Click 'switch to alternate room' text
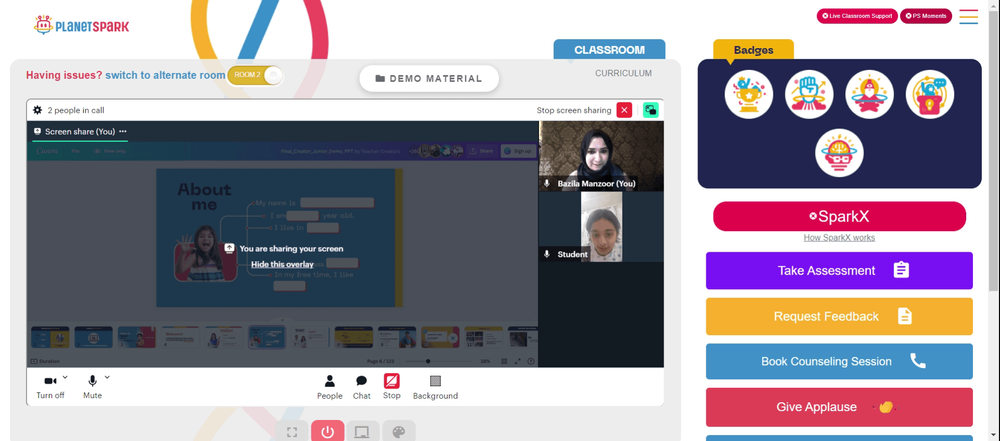1000x441 pixels. point(165,75)
